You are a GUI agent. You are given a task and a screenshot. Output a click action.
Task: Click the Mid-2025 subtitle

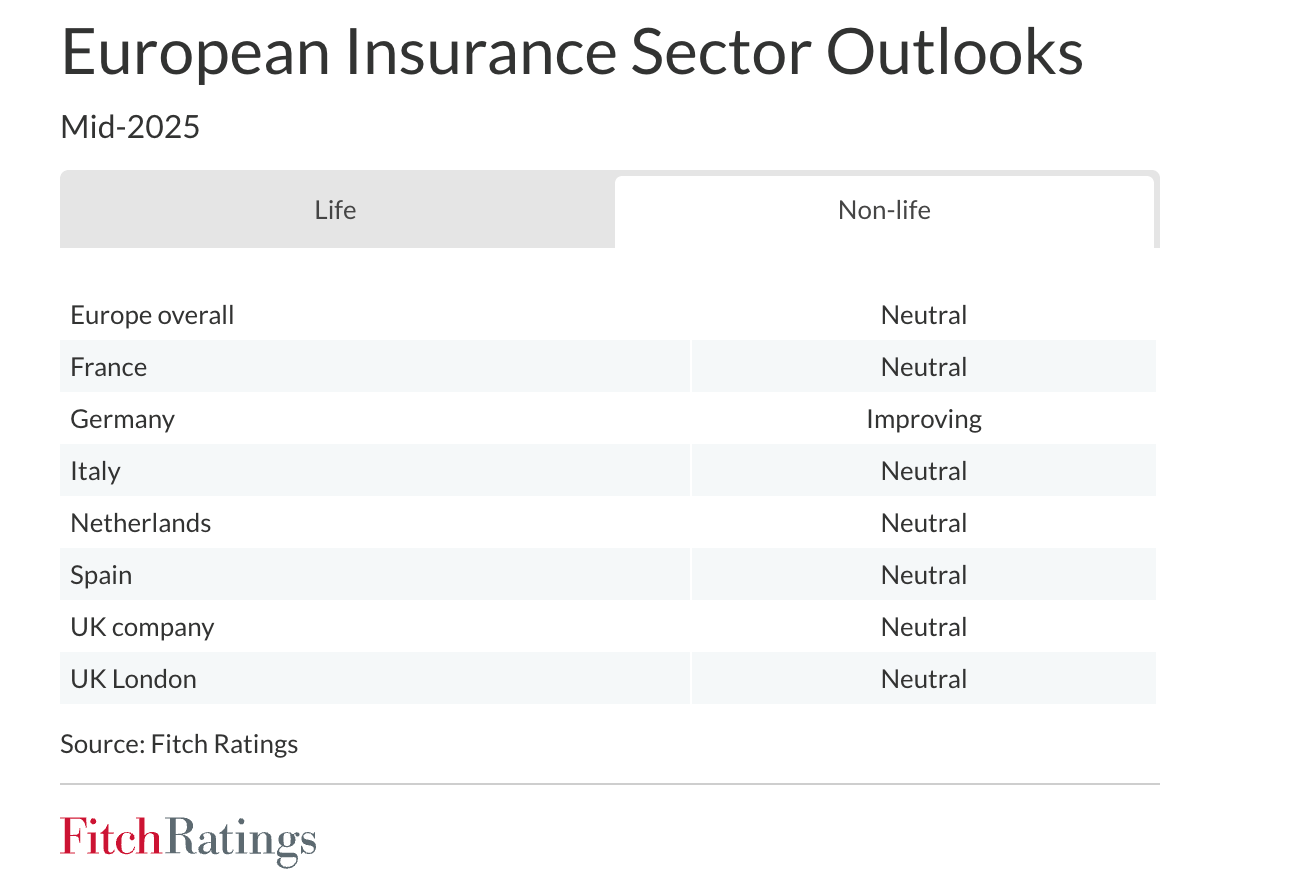pyautogui.click(x=130, y=127)
